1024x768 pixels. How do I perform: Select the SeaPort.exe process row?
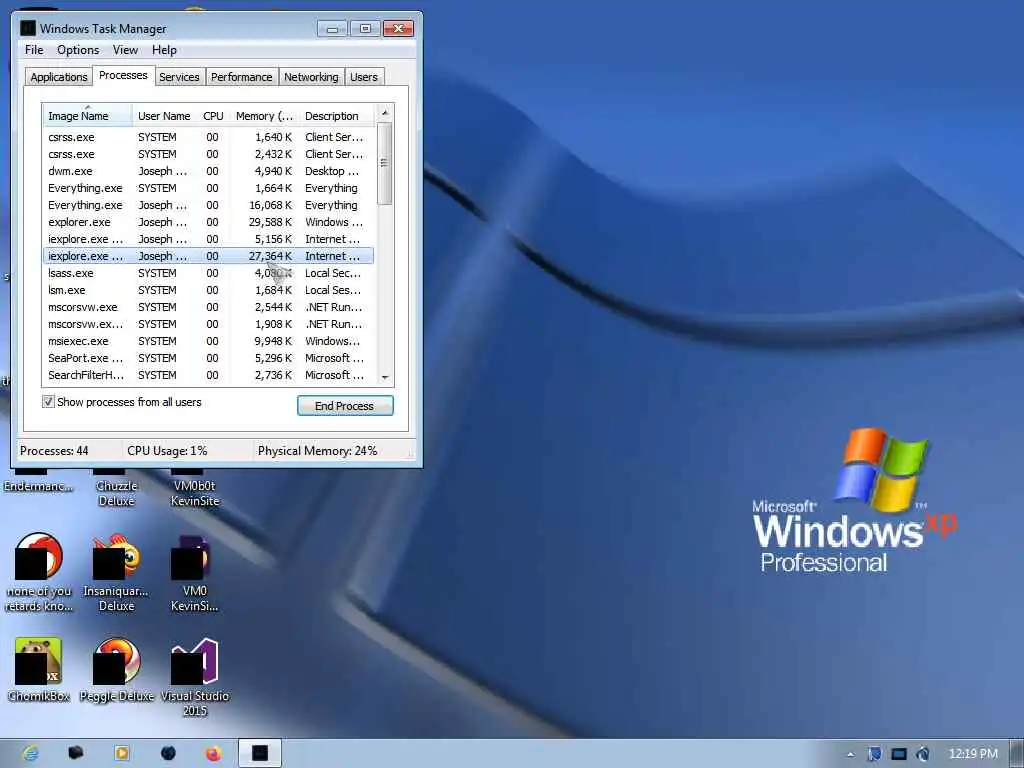[209, 358]
